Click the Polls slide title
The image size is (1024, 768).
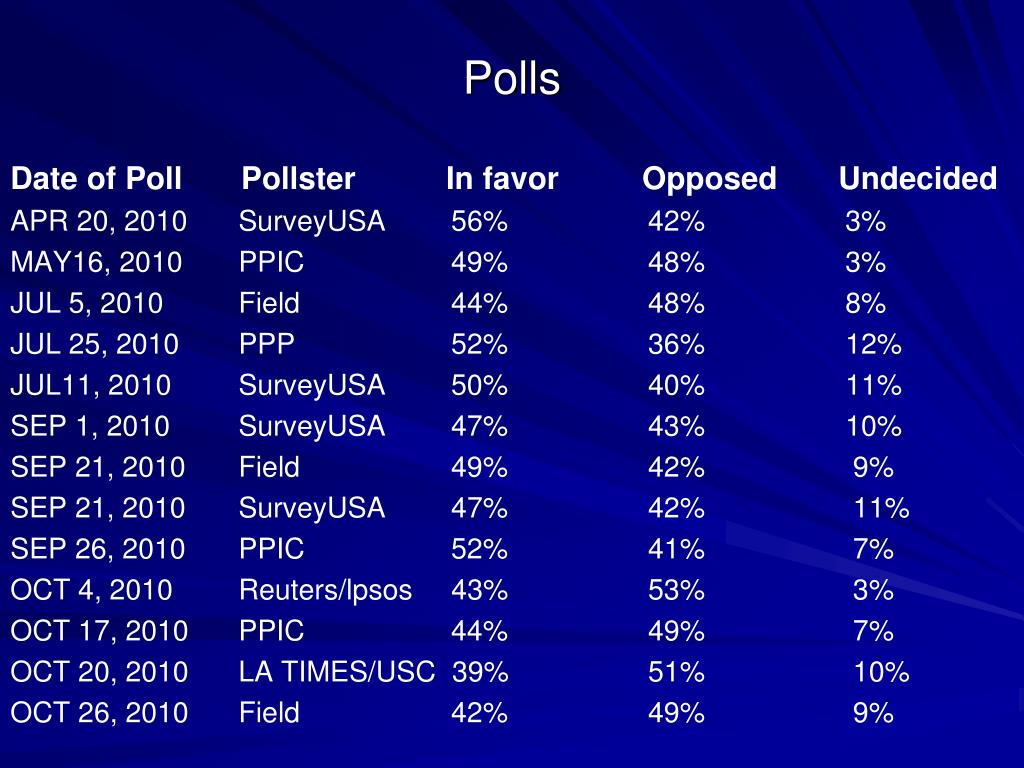tap(512, 79)
